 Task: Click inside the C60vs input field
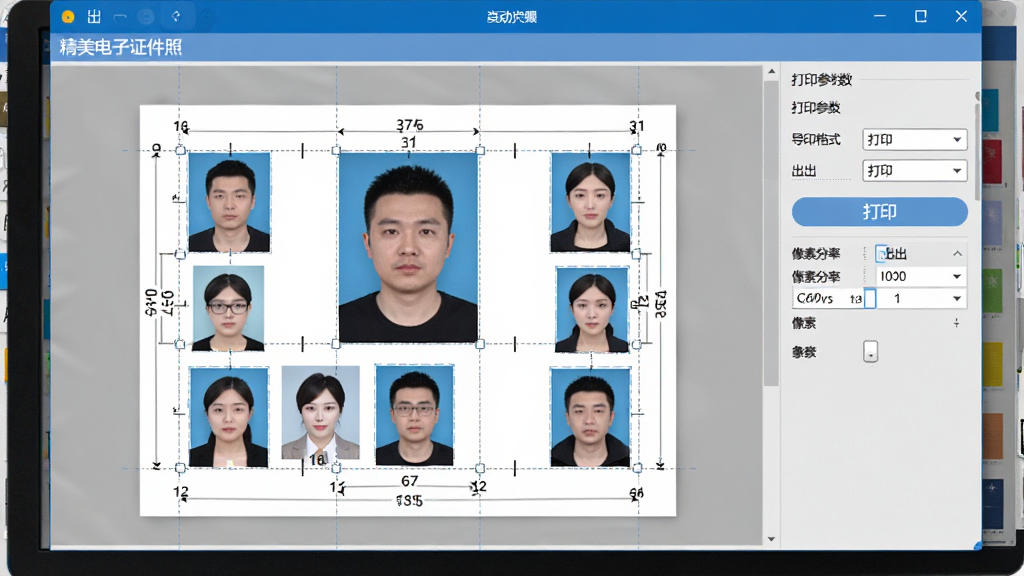pyautogui.click(x=828, y=298)
